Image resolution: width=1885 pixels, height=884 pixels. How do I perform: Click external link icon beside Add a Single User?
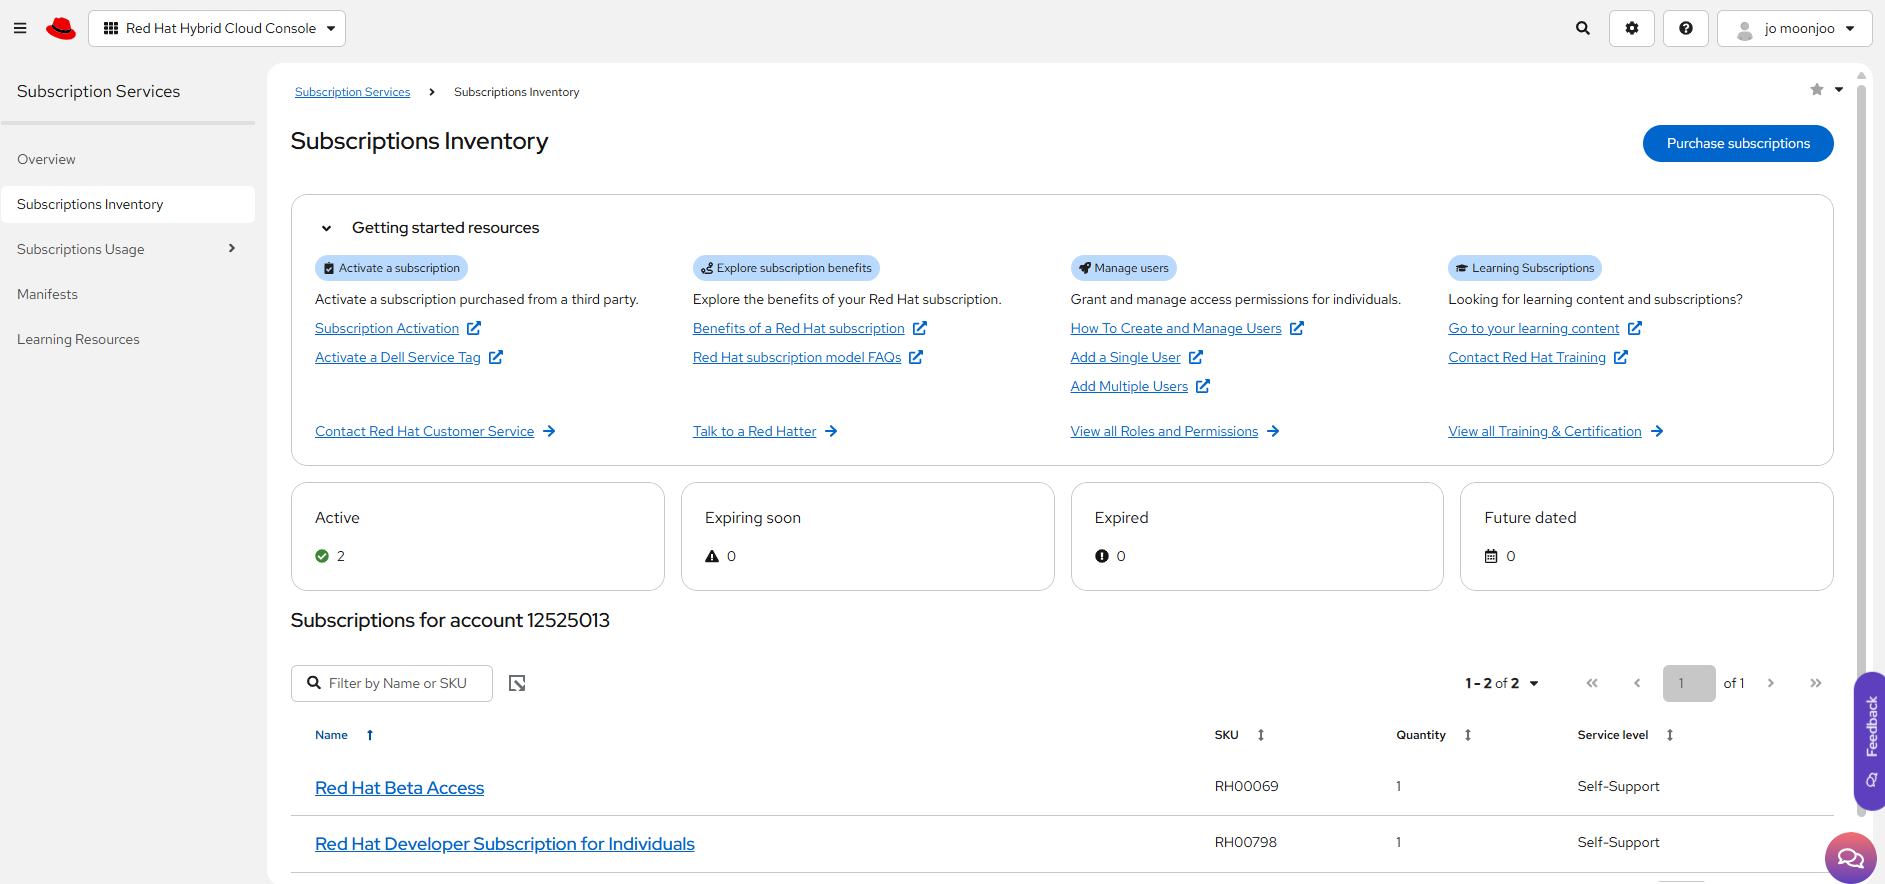(1196, 357)
